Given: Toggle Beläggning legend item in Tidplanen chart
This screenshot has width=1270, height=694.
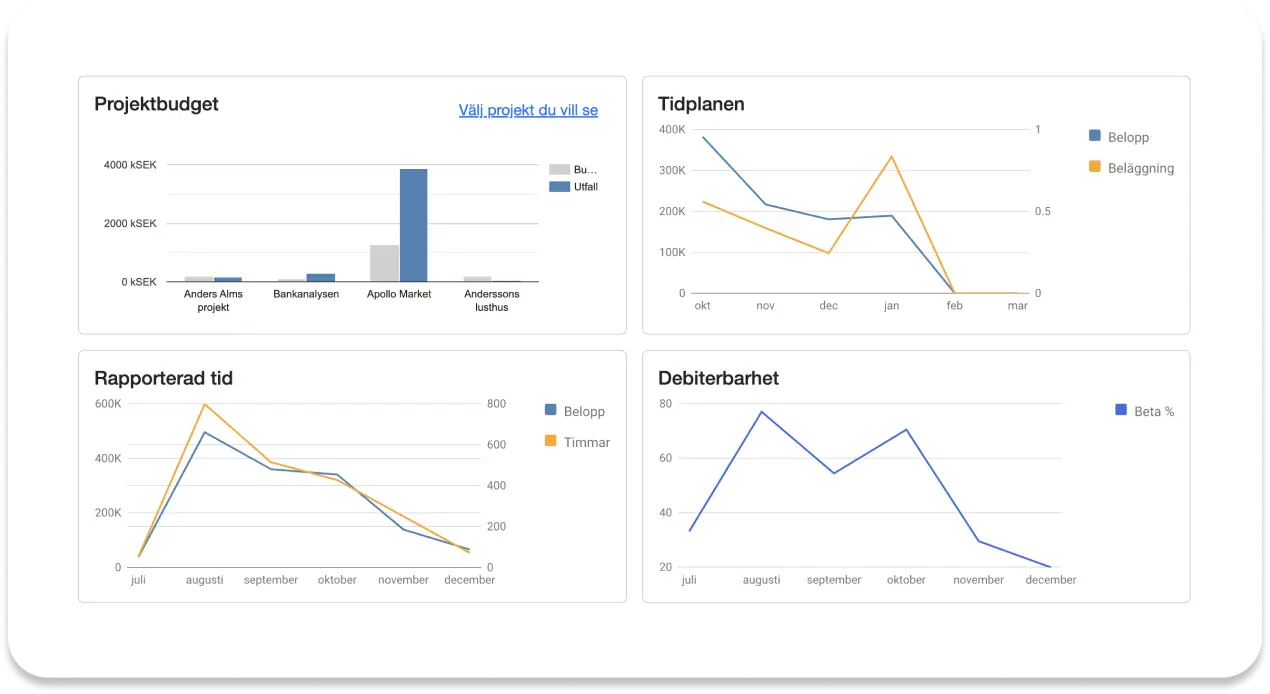Looking at the screenshot, I should pyautogui.click(x=1131, y=168).
